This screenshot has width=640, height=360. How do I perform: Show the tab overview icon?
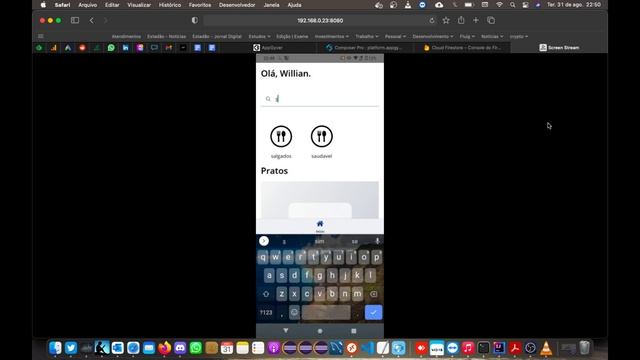[491, 20]
